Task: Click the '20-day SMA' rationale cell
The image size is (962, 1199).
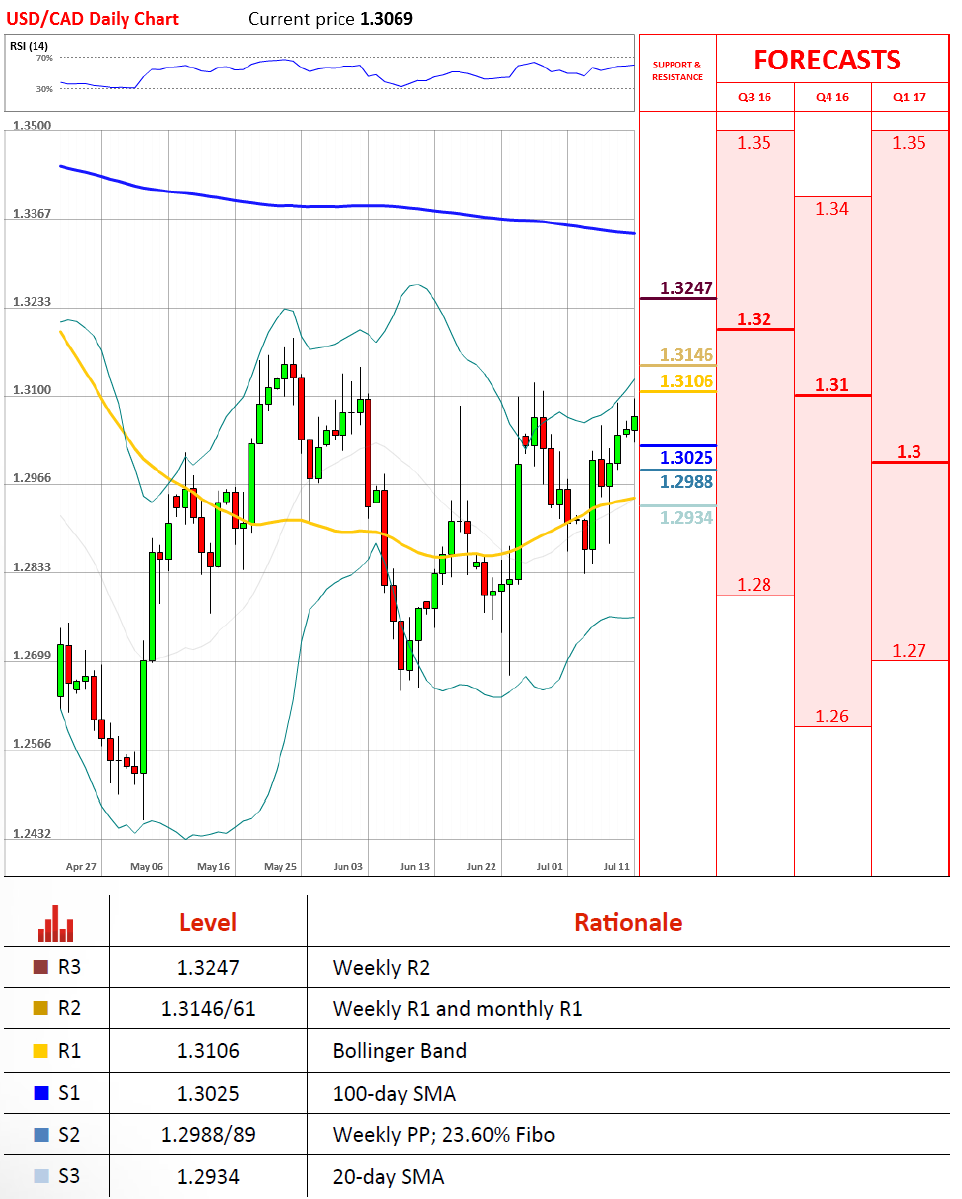Action: point(388,1177)
